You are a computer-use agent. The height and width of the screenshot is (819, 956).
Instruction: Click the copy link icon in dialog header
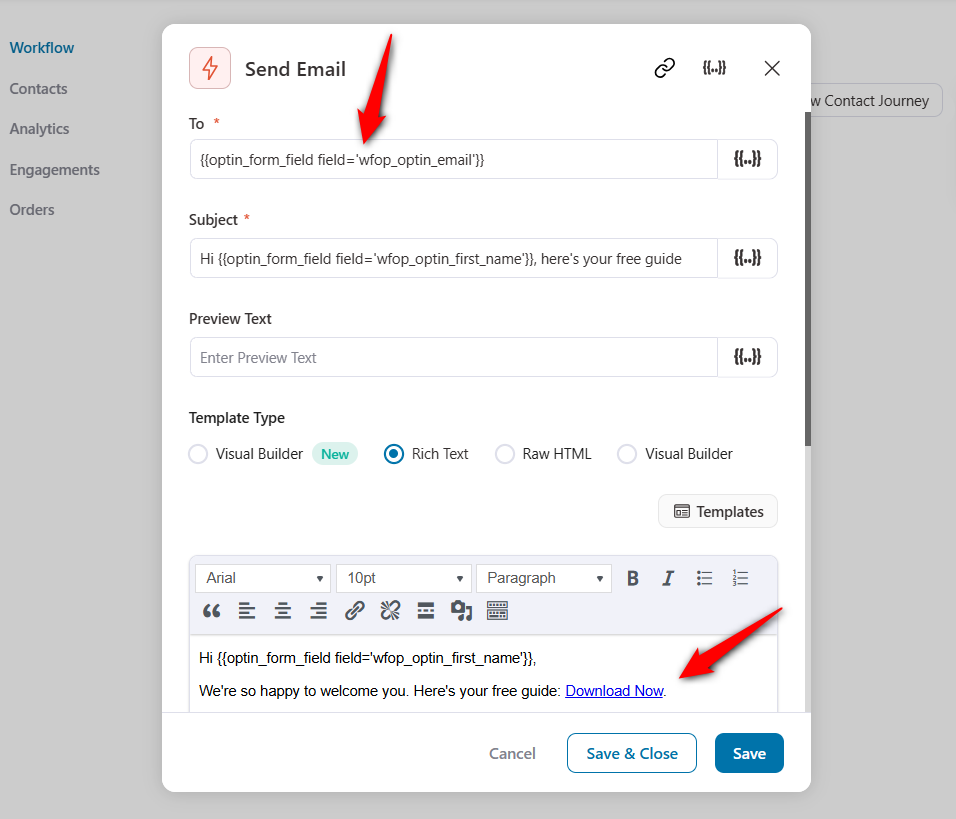665,68
